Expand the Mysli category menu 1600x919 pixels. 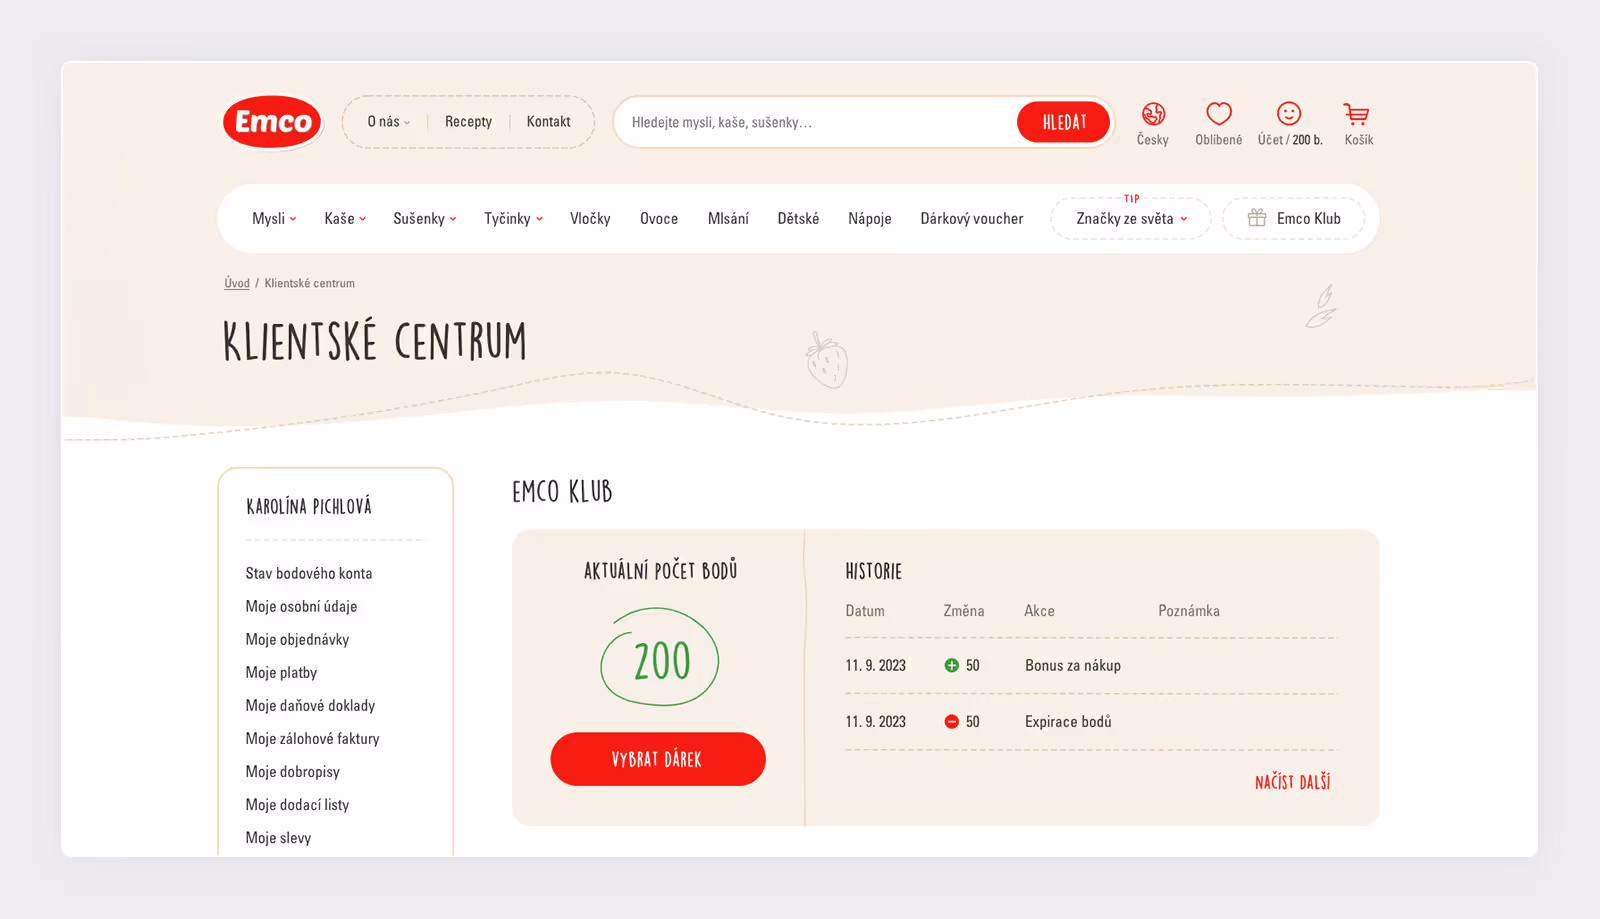pyautogui.click(x=274, y=219)
